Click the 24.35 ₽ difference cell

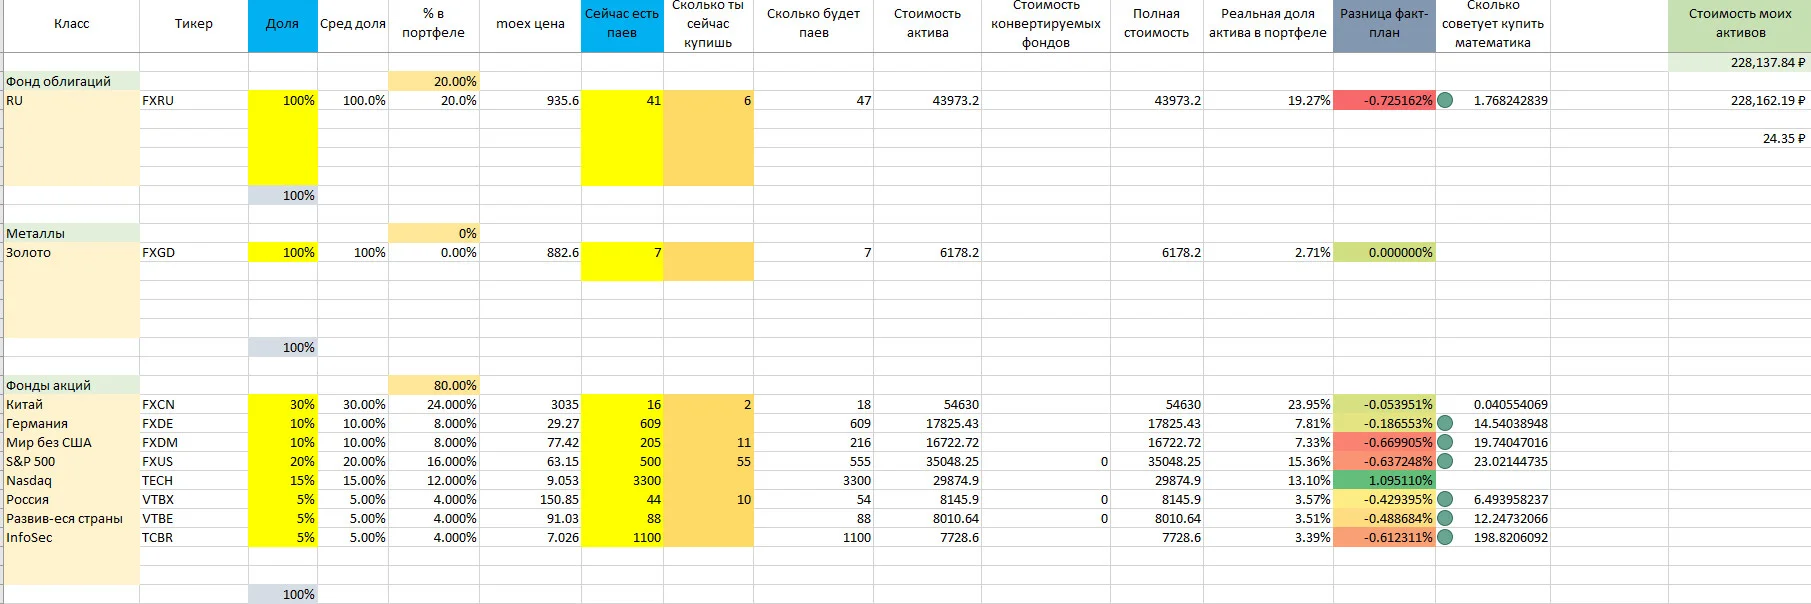coord(1740,138)
